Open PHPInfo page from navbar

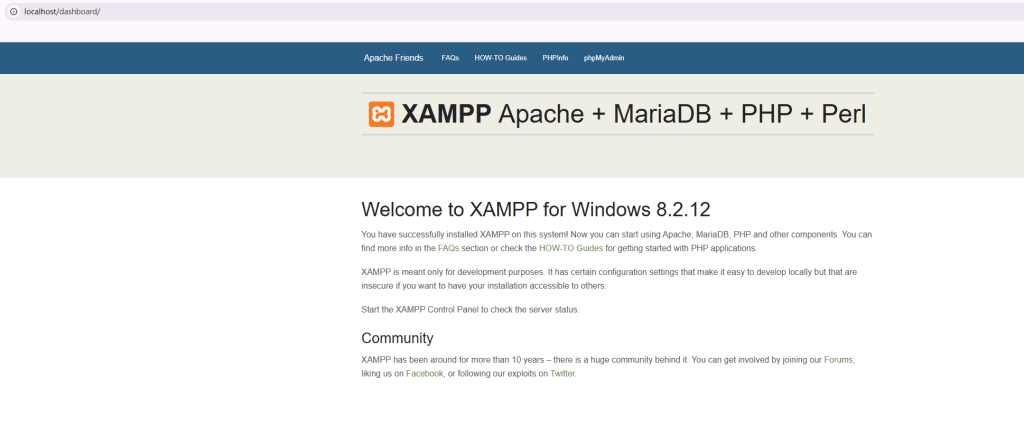(555, 58)
